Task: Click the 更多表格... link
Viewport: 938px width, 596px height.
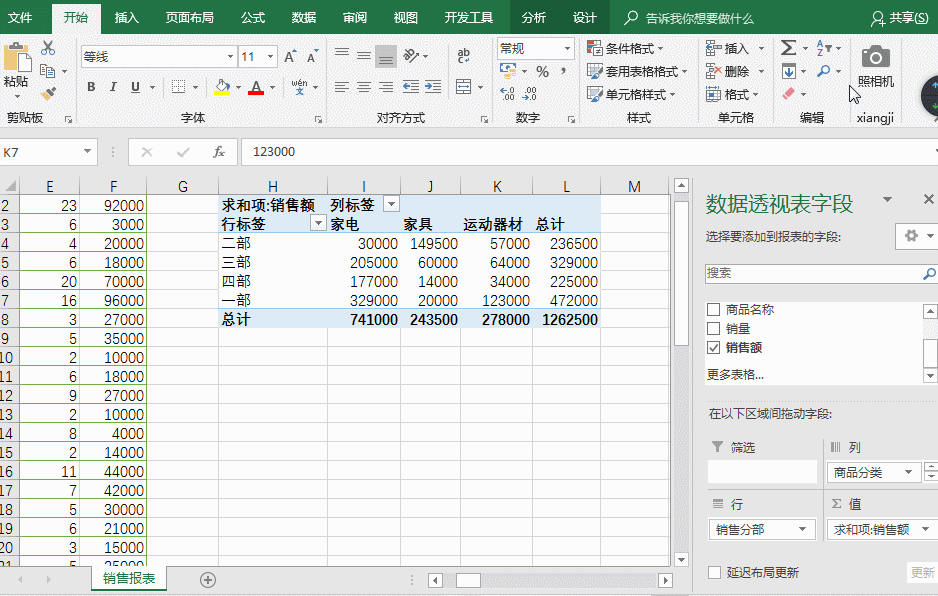Action: pos(735,375)
